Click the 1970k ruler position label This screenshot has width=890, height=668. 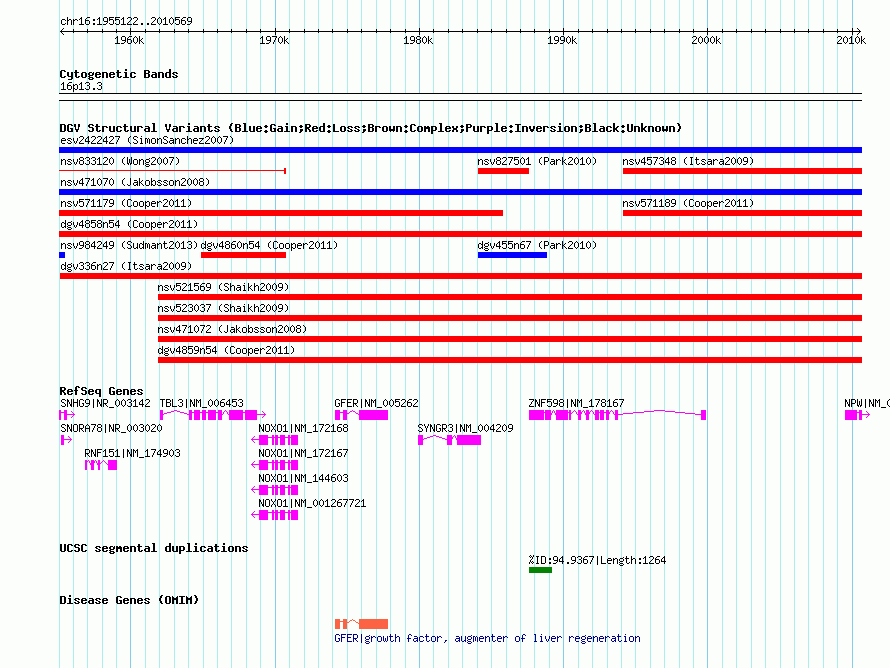coord(274,40)
